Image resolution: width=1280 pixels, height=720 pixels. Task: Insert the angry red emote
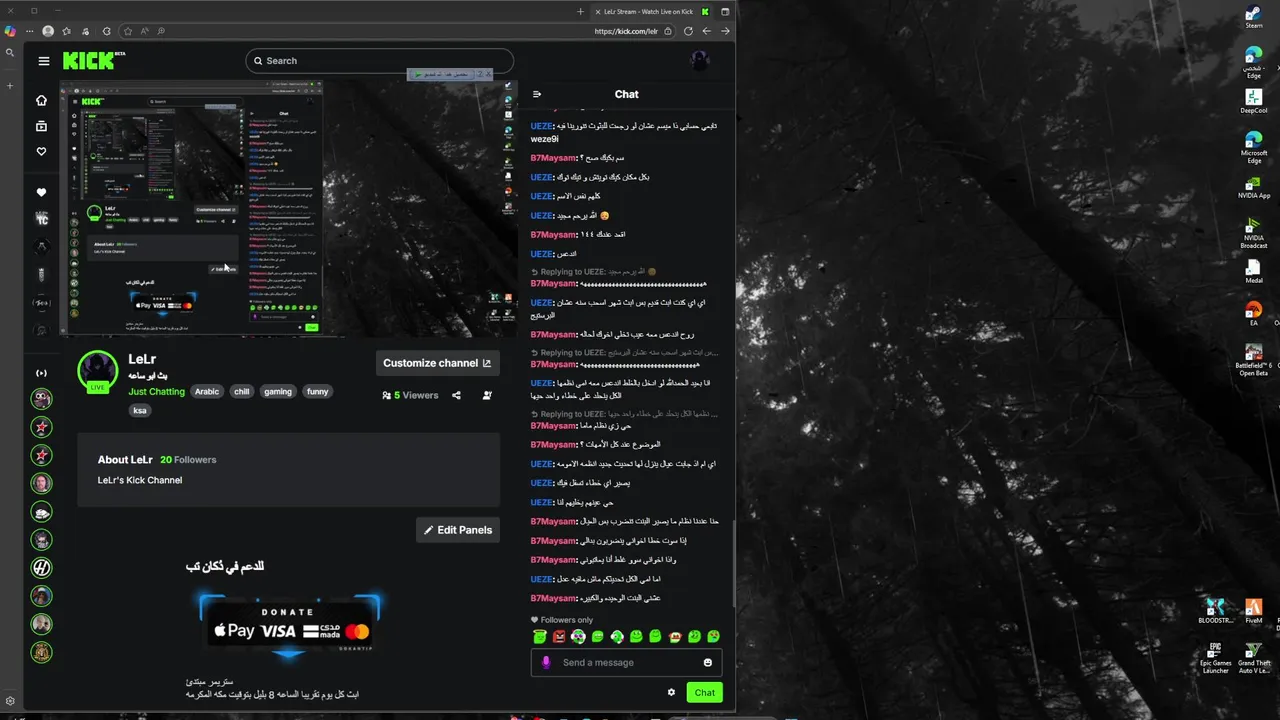coord(559,636)
